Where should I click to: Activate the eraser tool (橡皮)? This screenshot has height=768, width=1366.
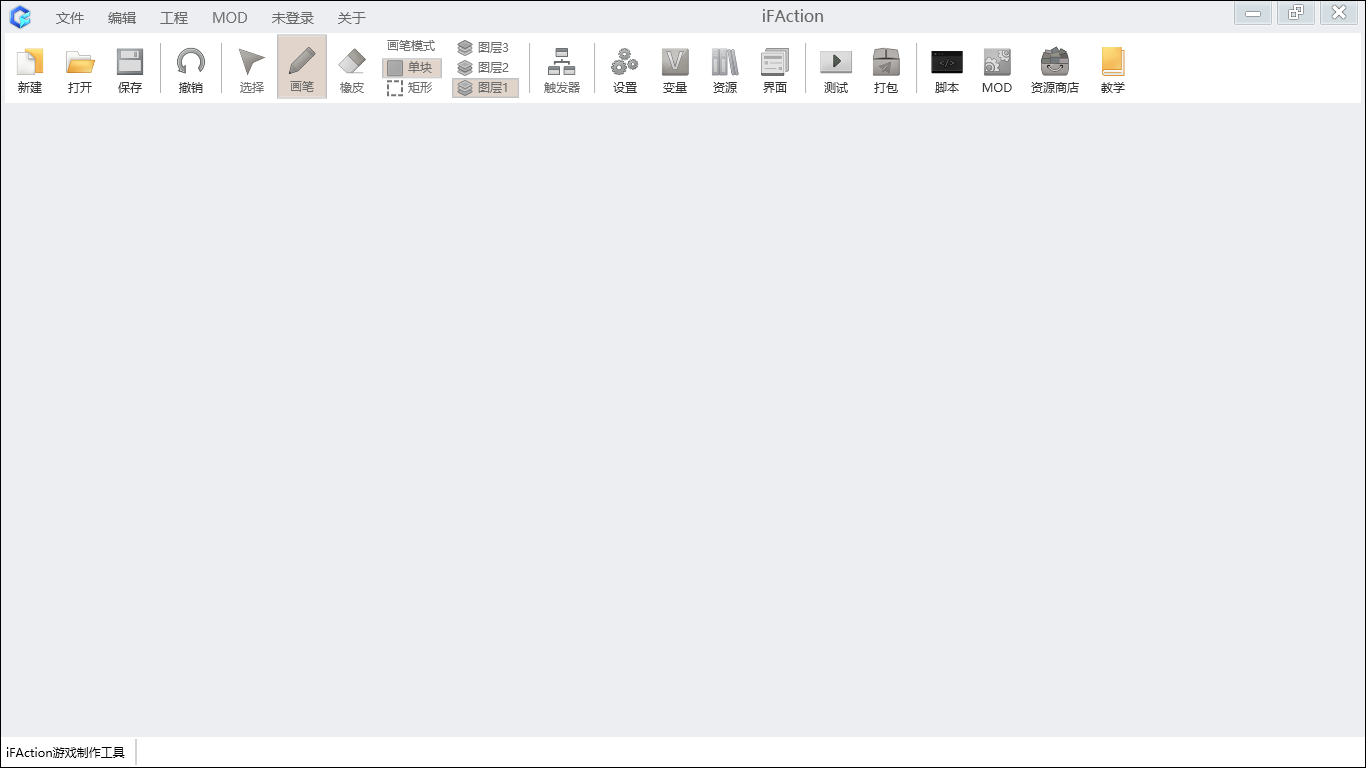tap(352, 70)
